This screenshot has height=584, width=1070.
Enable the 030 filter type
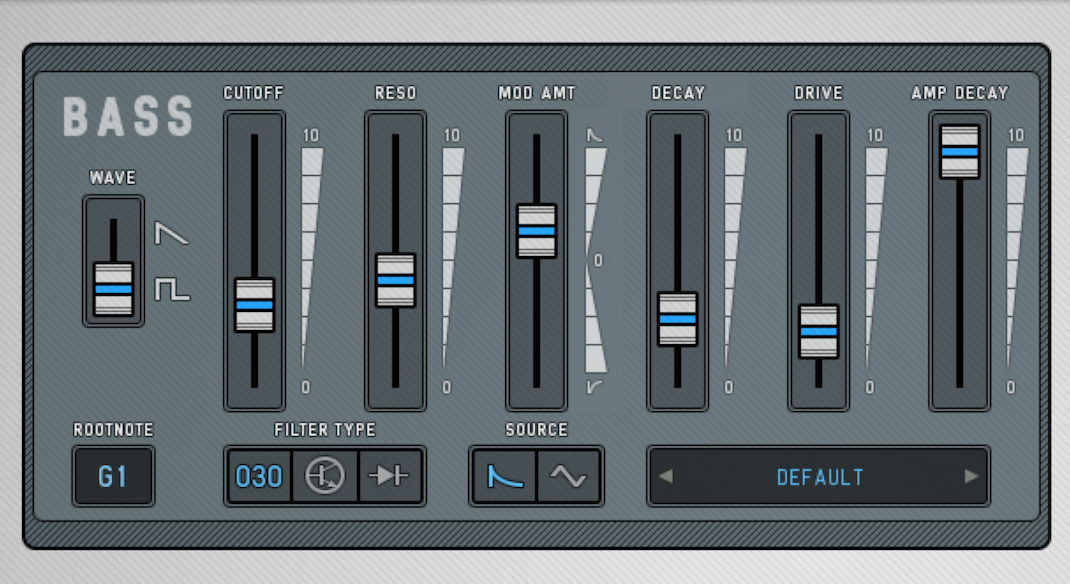(x=259, y=477)
